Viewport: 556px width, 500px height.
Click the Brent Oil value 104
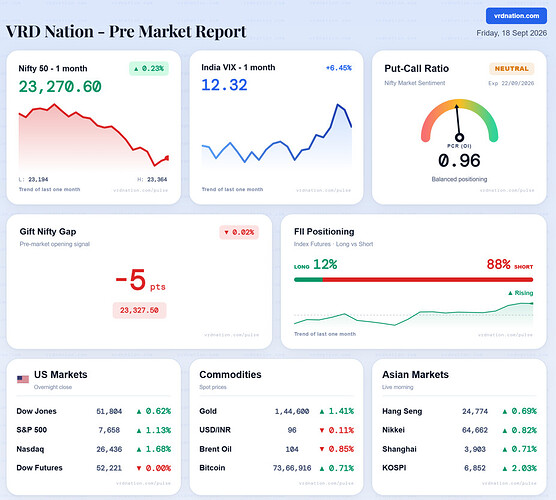coord(292,449)
